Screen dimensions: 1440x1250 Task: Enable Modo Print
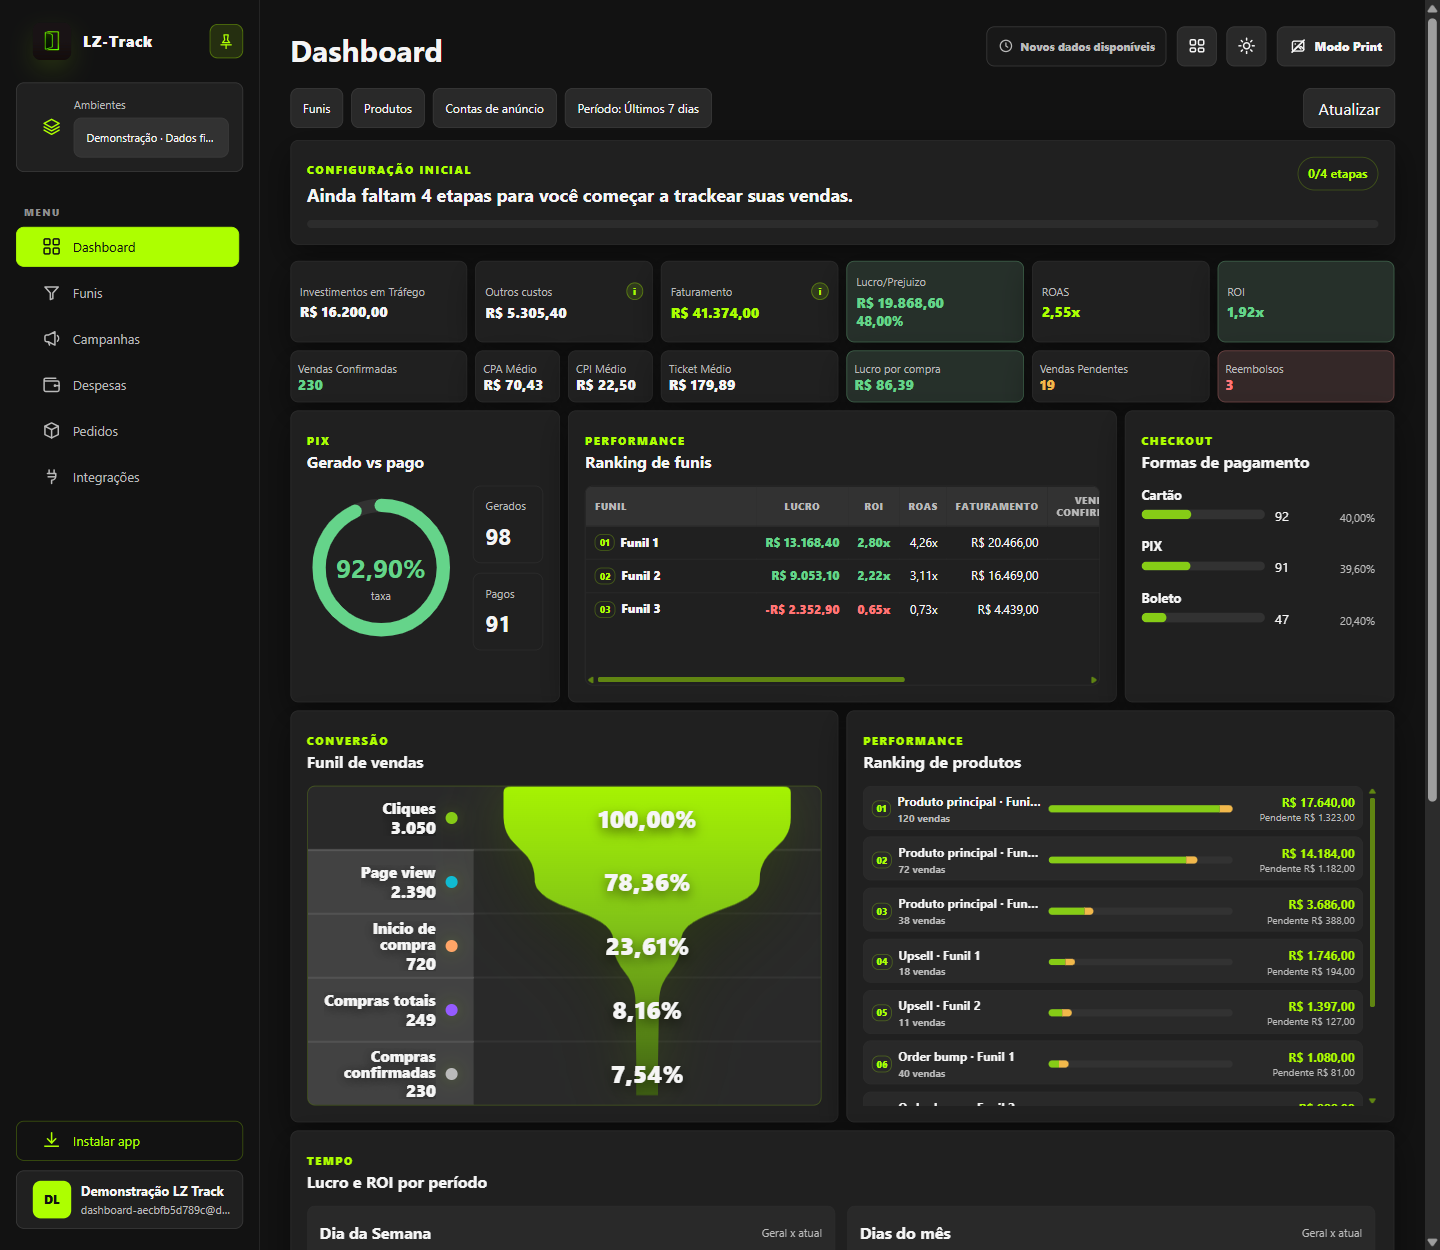point(1336,47)
